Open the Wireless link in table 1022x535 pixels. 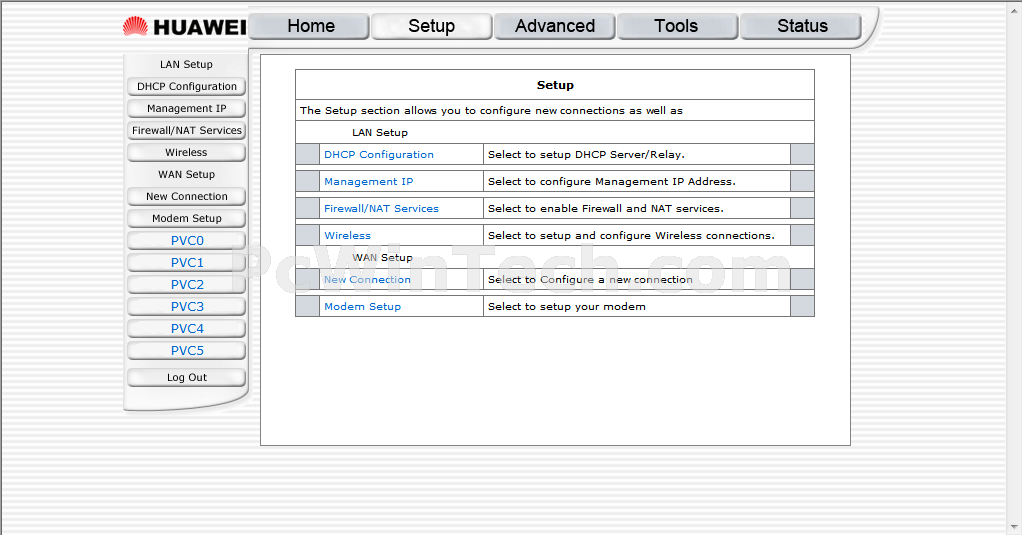tap(347, 236)
